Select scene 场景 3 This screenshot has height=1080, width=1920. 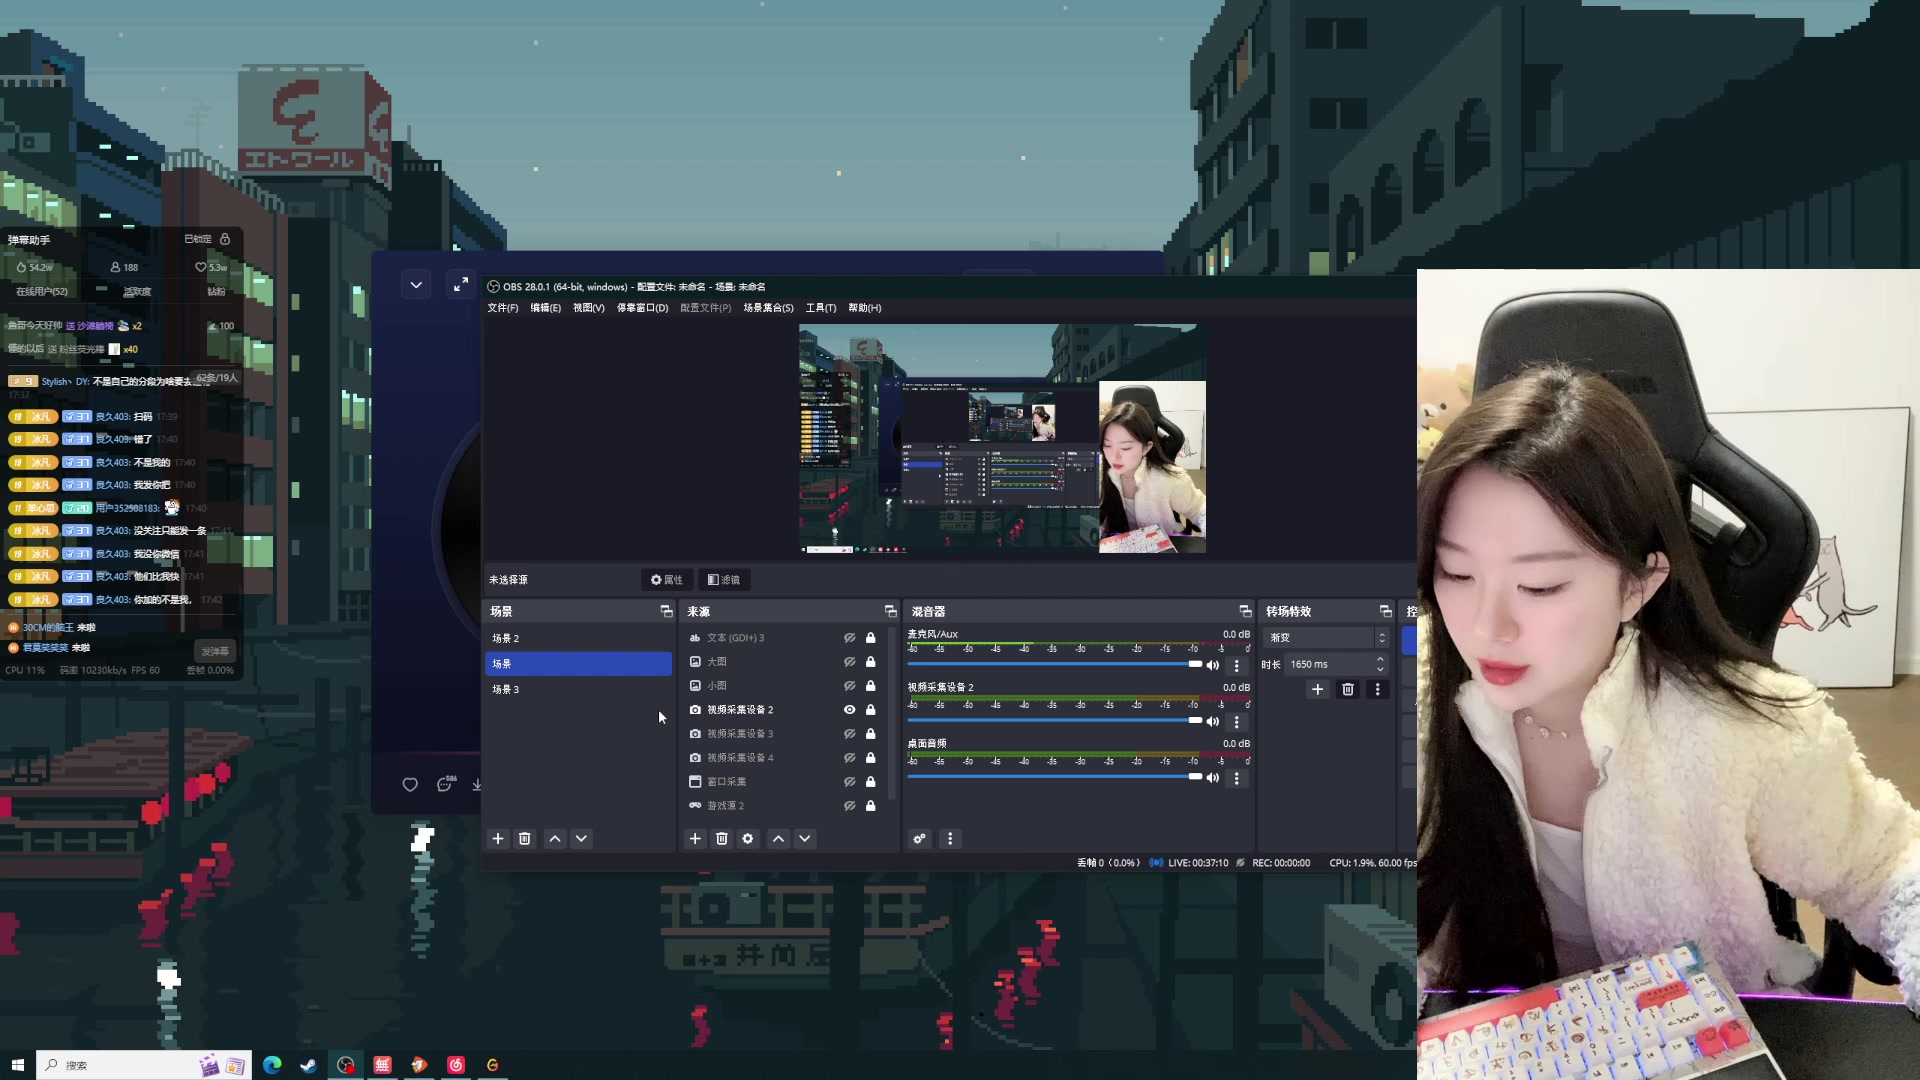pyautogui.click(x=578, y=689)
